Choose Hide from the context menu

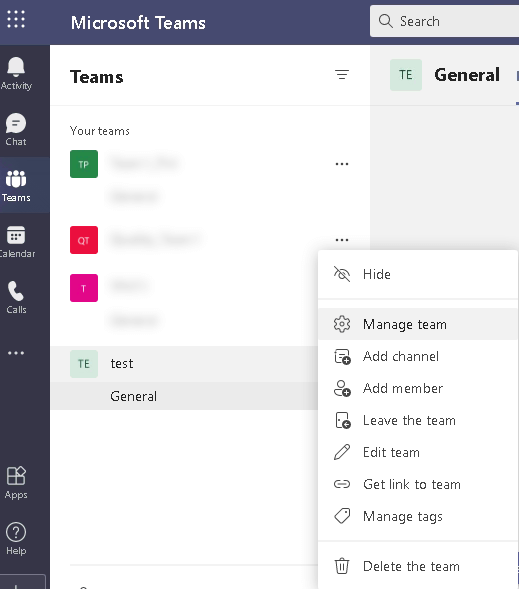(418, 274)
